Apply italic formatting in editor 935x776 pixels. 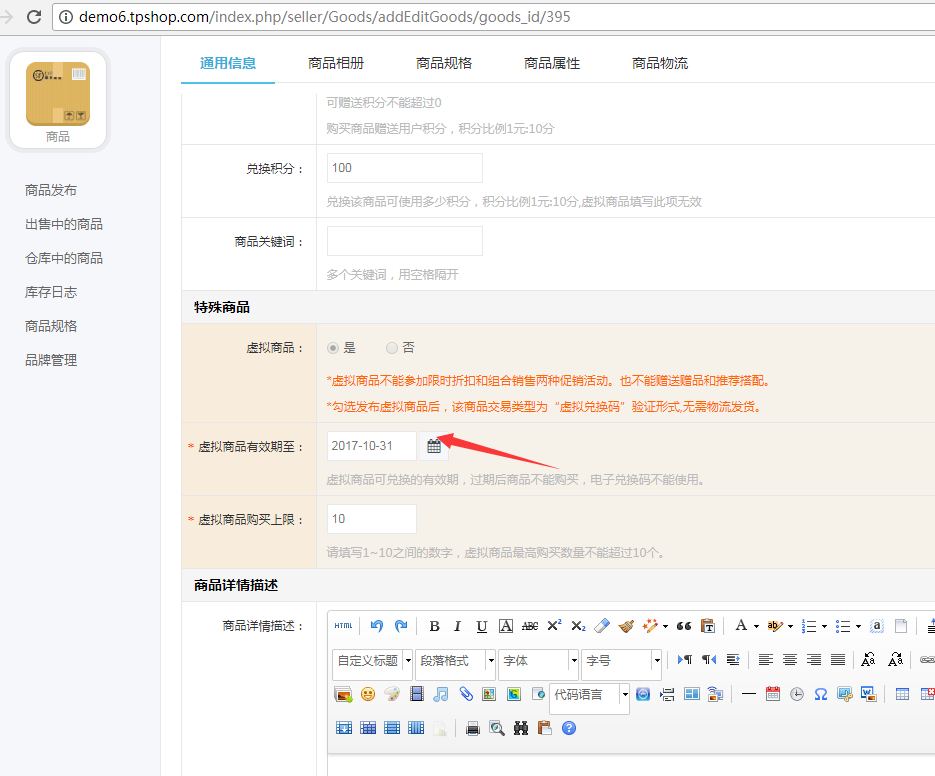457,626
